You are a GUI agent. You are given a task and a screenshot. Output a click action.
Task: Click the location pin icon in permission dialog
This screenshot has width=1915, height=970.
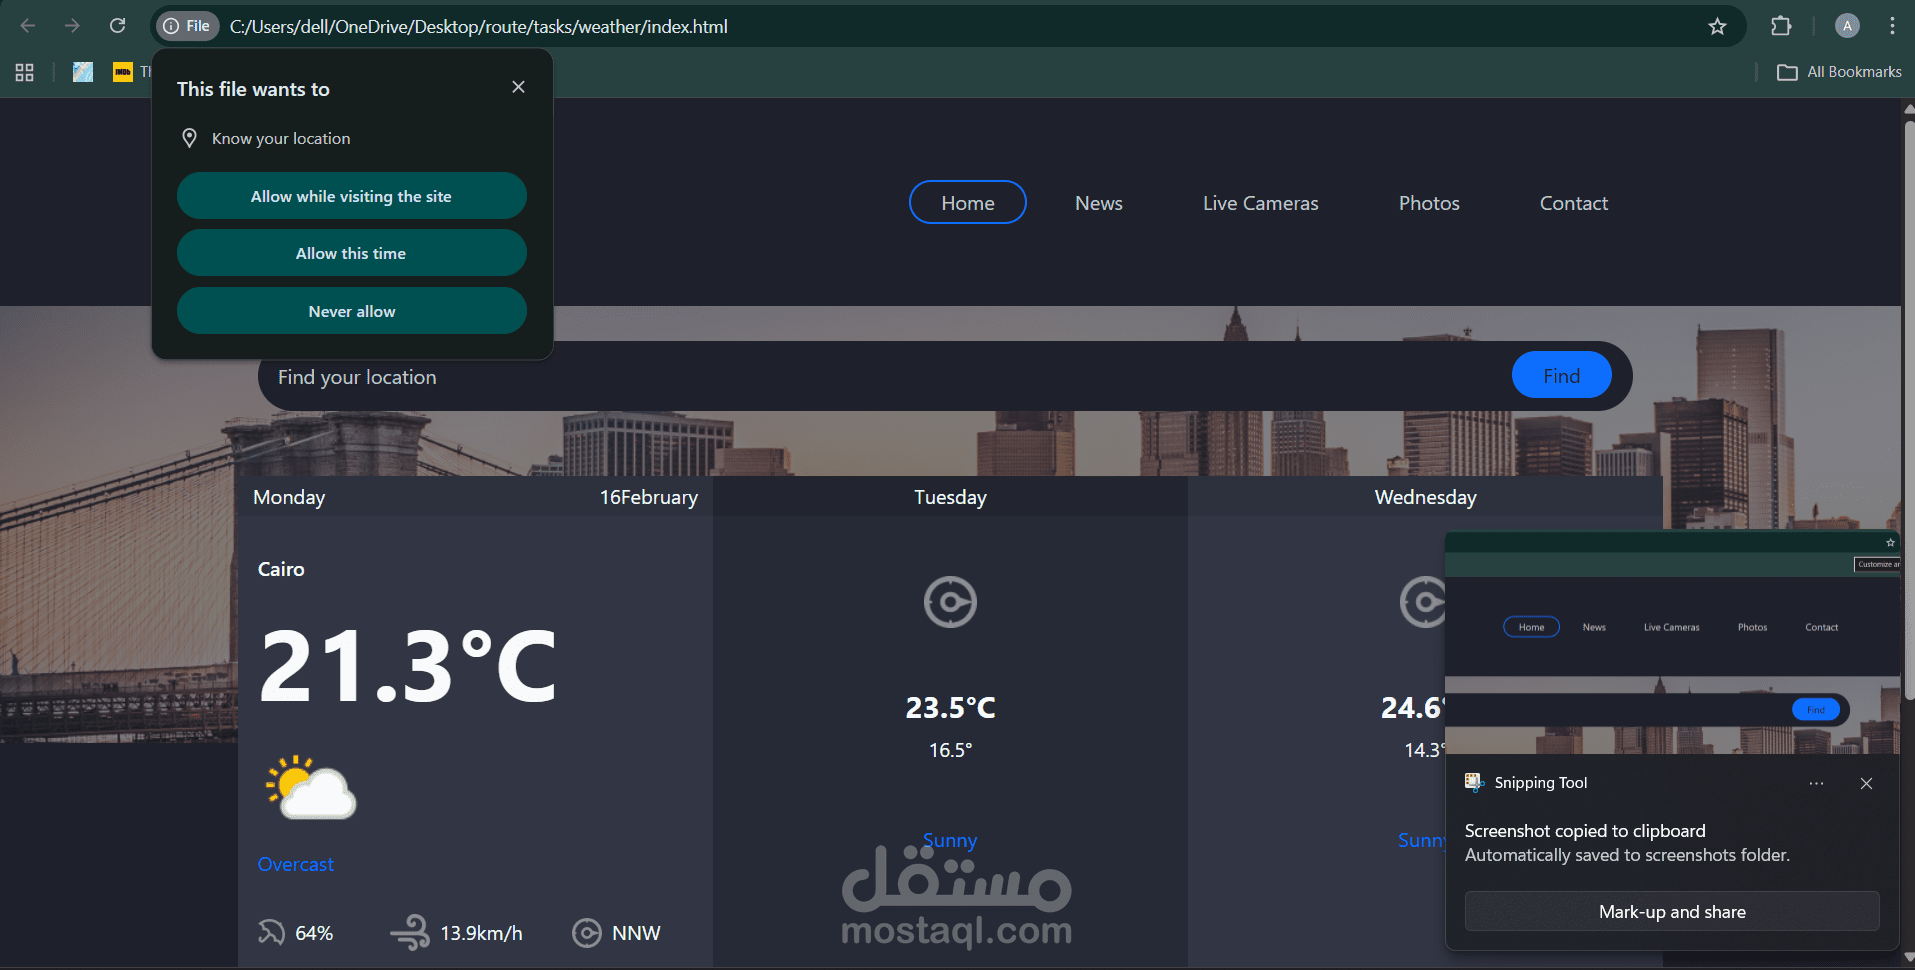190,138
